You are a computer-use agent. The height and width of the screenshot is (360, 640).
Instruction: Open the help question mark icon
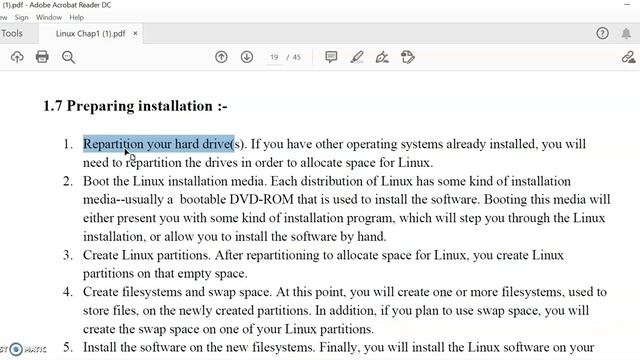point(602,33)
